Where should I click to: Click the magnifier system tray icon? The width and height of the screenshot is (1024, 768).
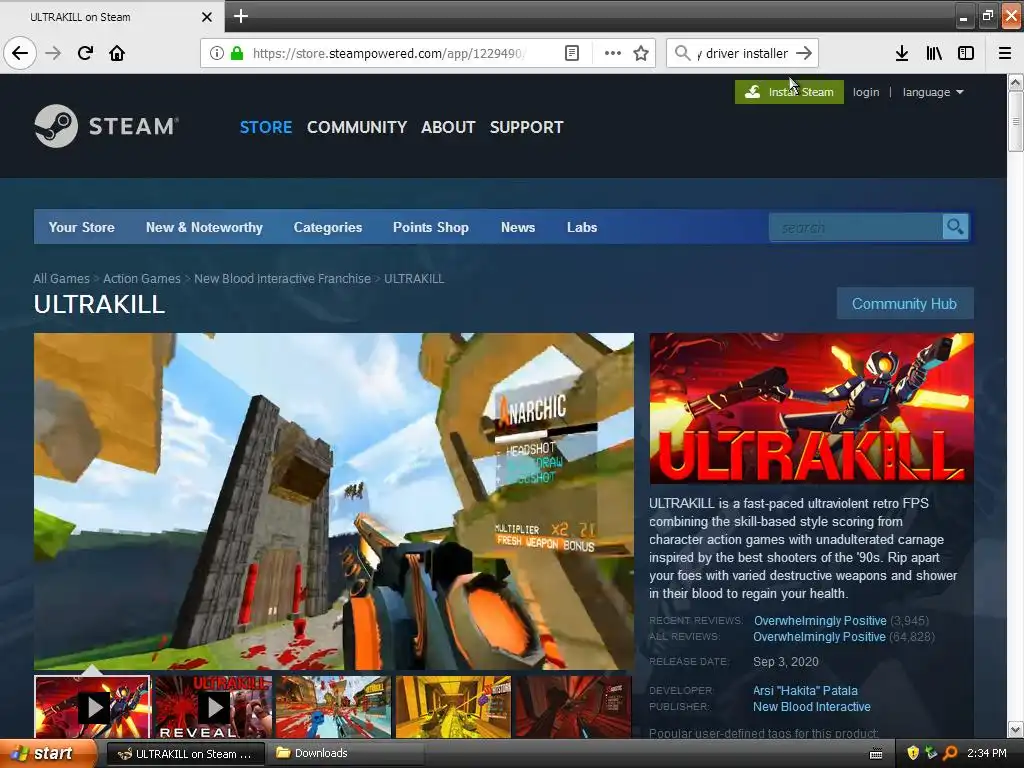point(951,753)
